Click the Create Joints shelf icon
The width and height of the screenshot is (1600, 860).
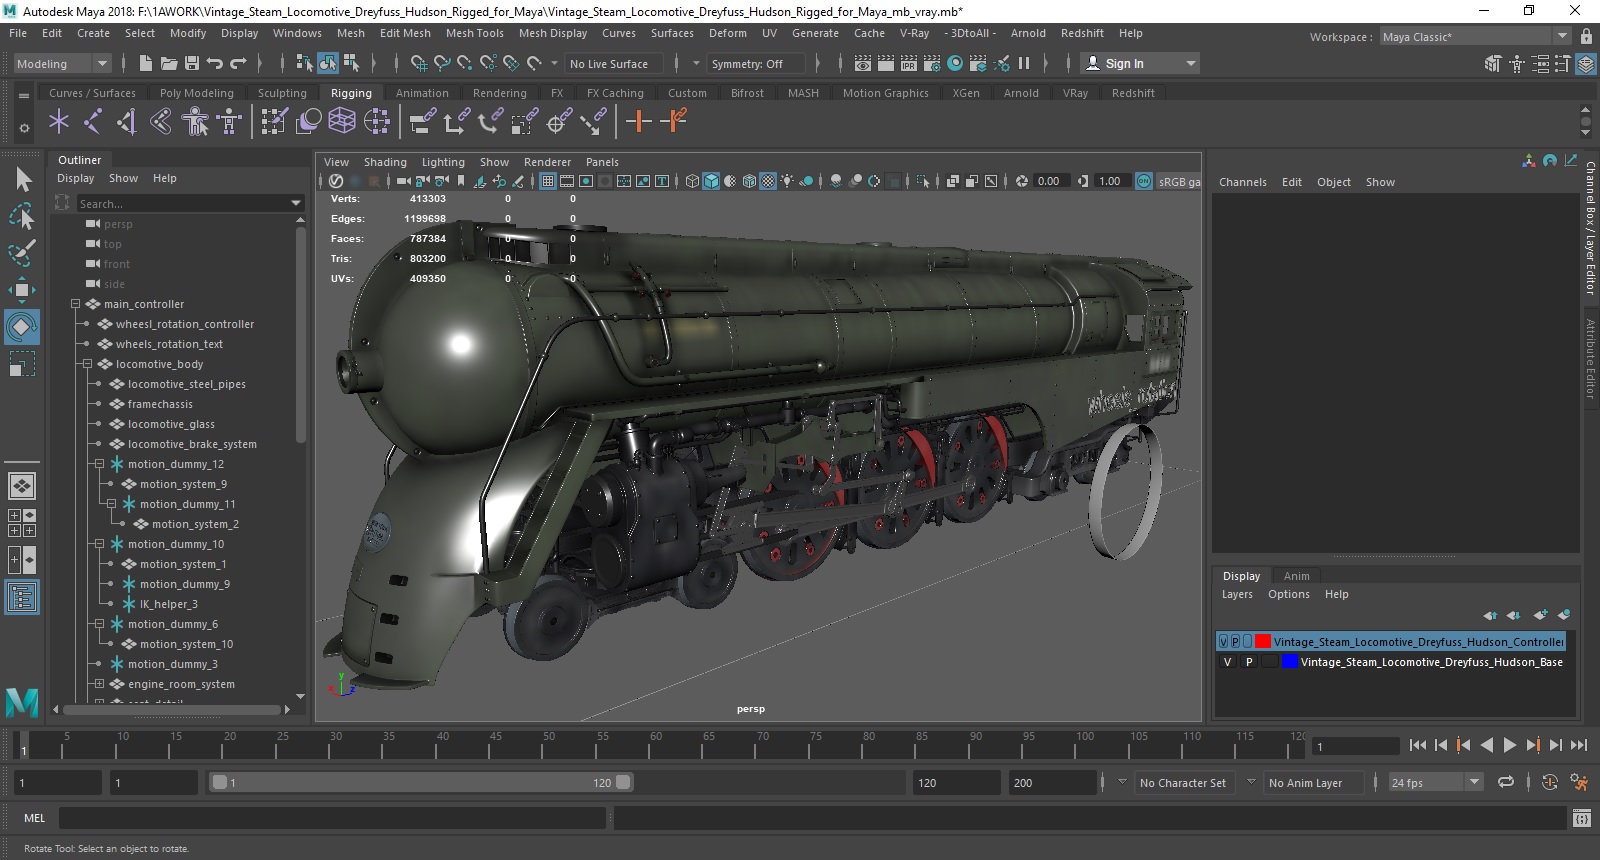point(92,122)
